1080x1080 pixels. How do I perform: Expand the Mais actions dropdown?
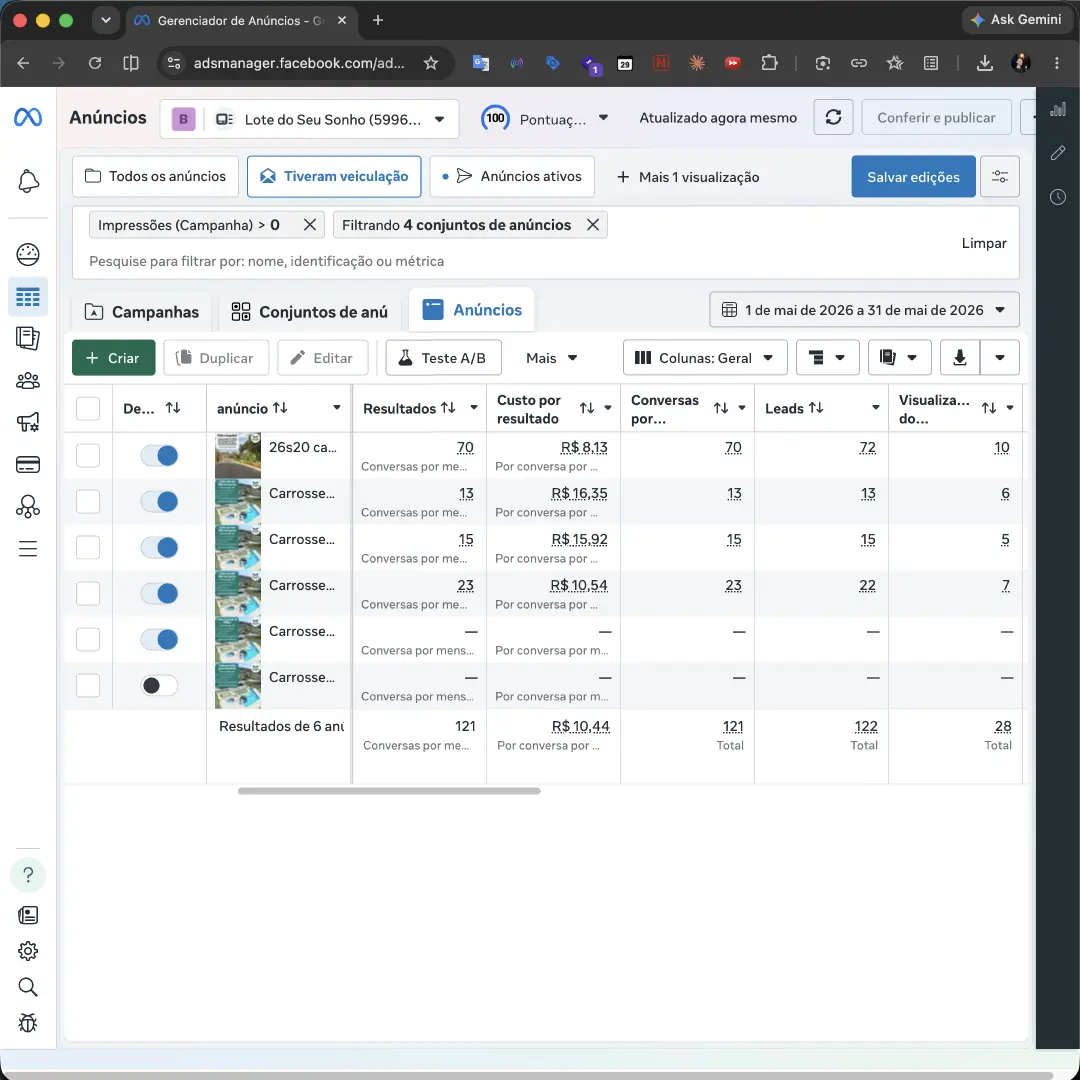click(551, 358)
